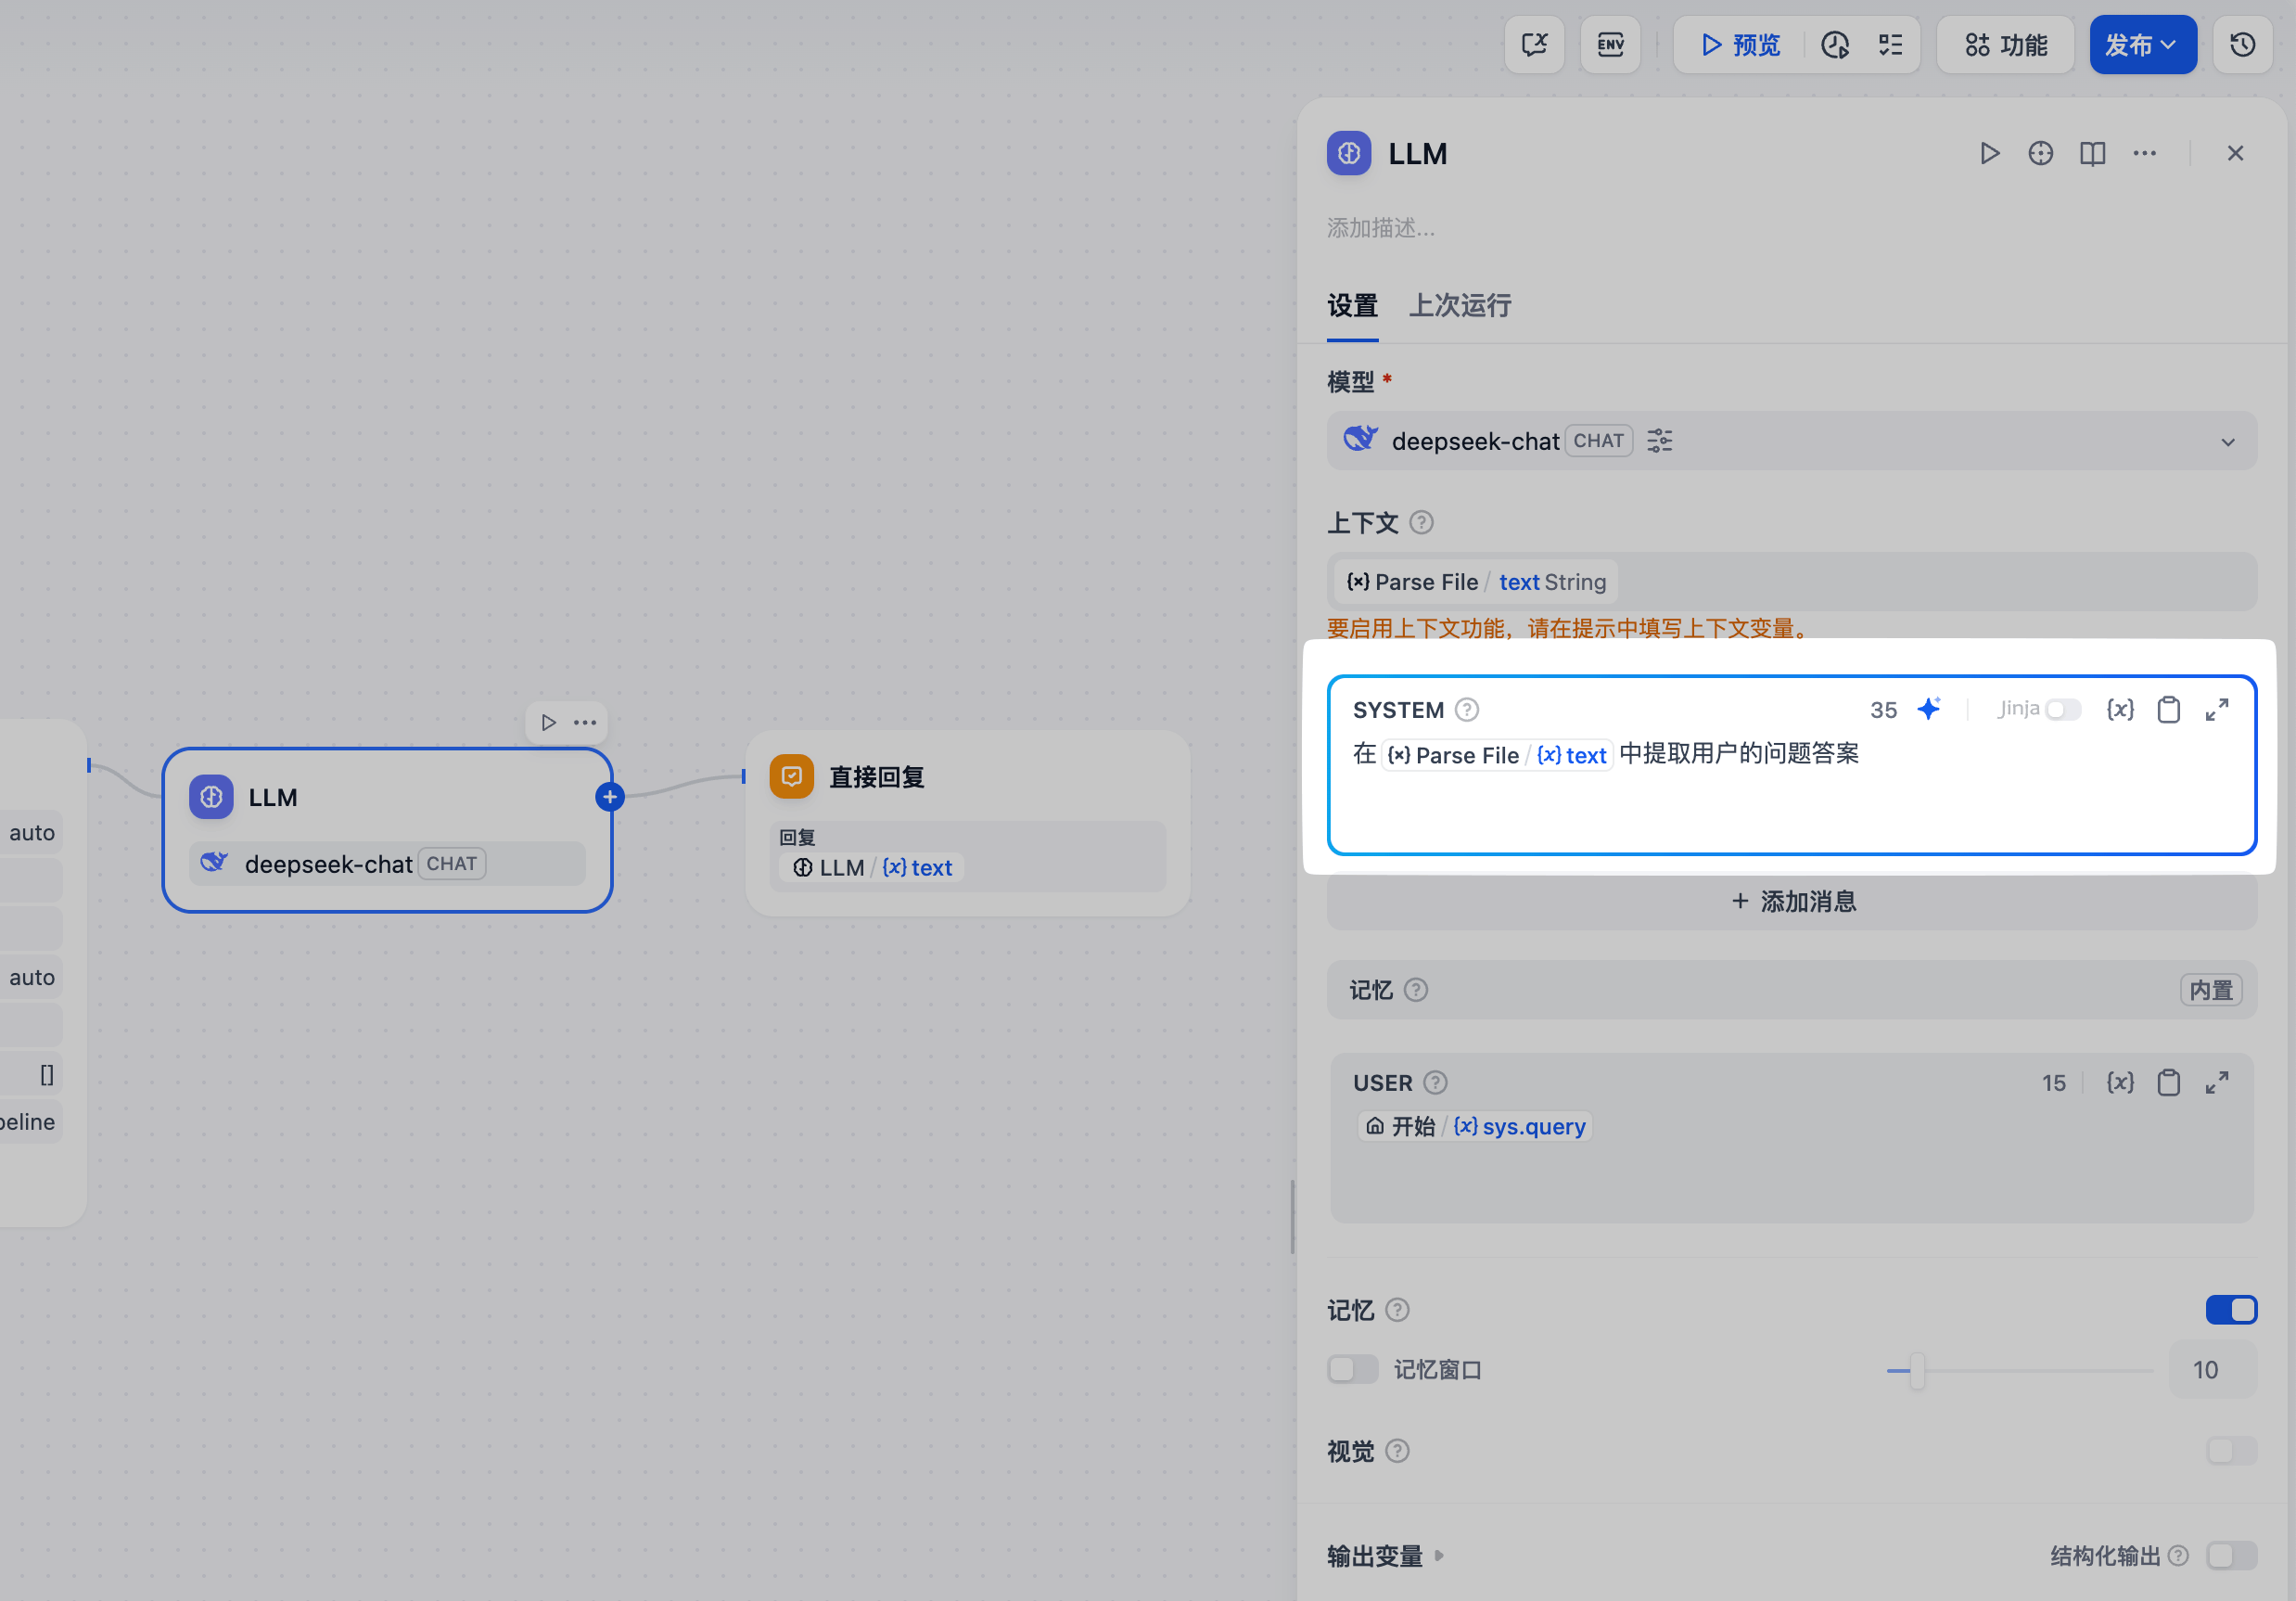Click the ENV environment variables icon
This screenshot has width=2296, height=1601.
point(1609,45)
